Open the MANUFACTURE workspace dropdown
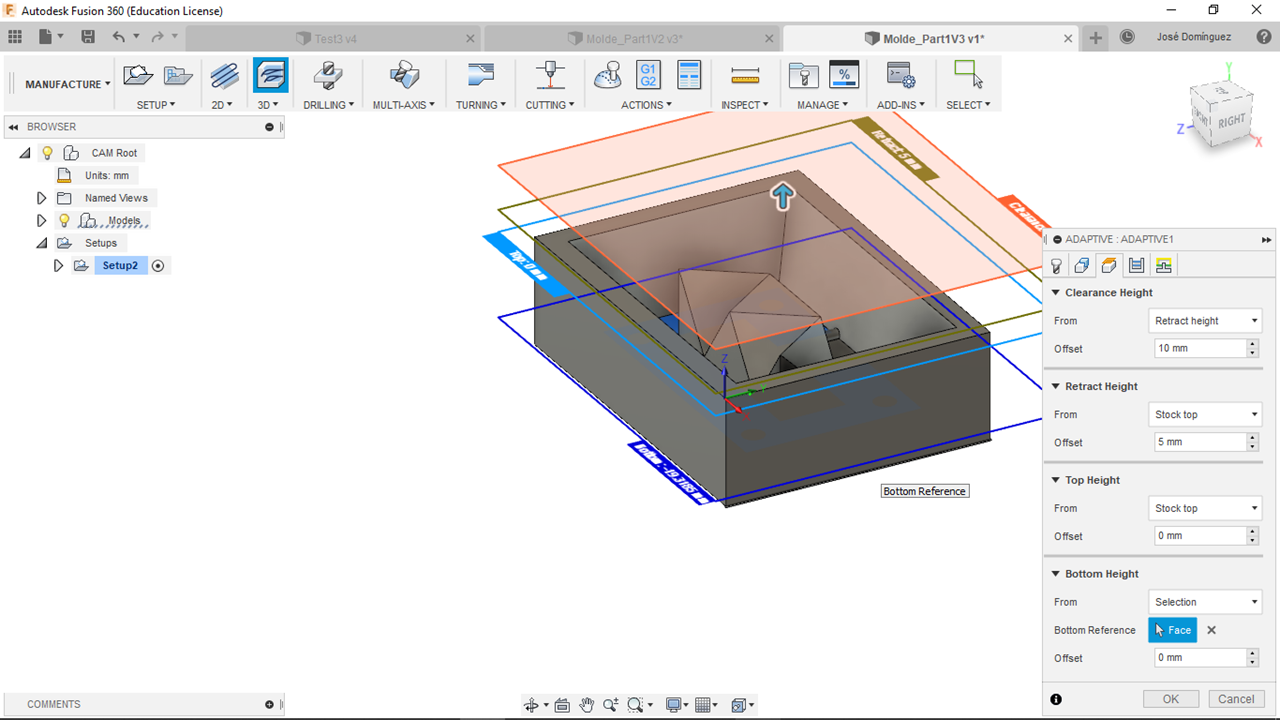 point(67,85)
